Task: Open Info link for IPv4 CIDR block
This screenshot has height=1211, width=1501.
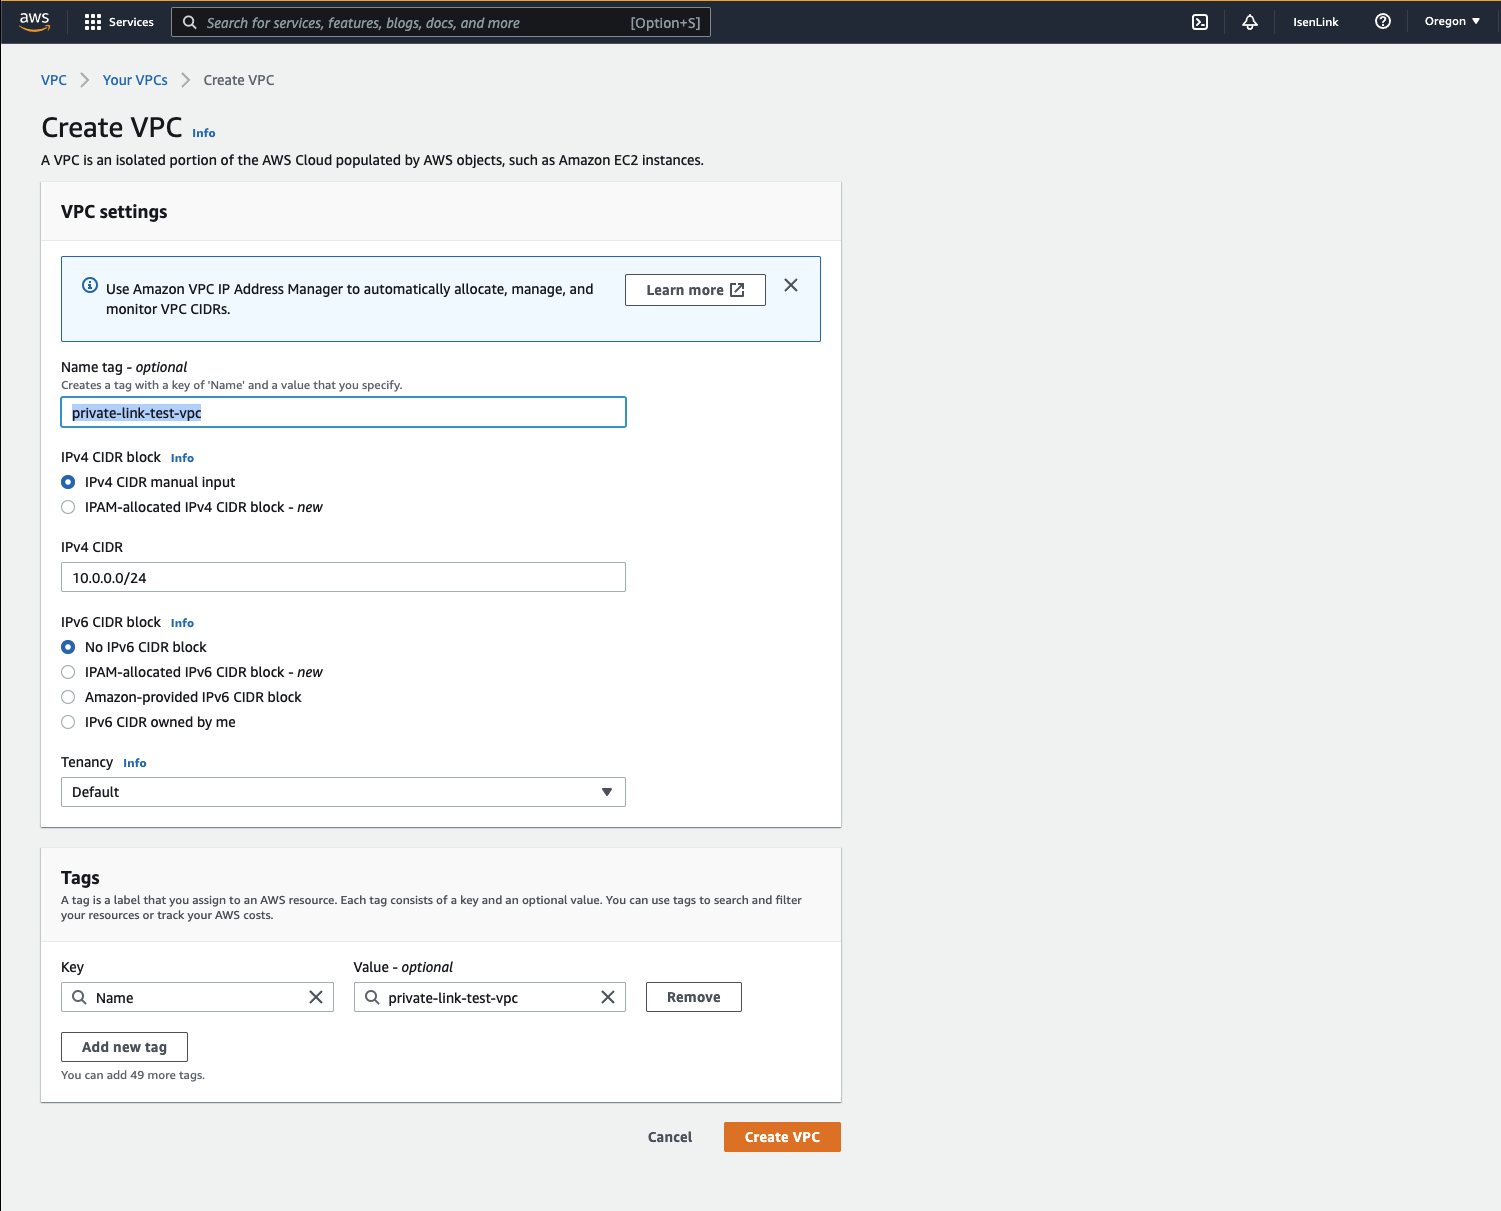Action: pyautogui.click(x=182, y=458)
